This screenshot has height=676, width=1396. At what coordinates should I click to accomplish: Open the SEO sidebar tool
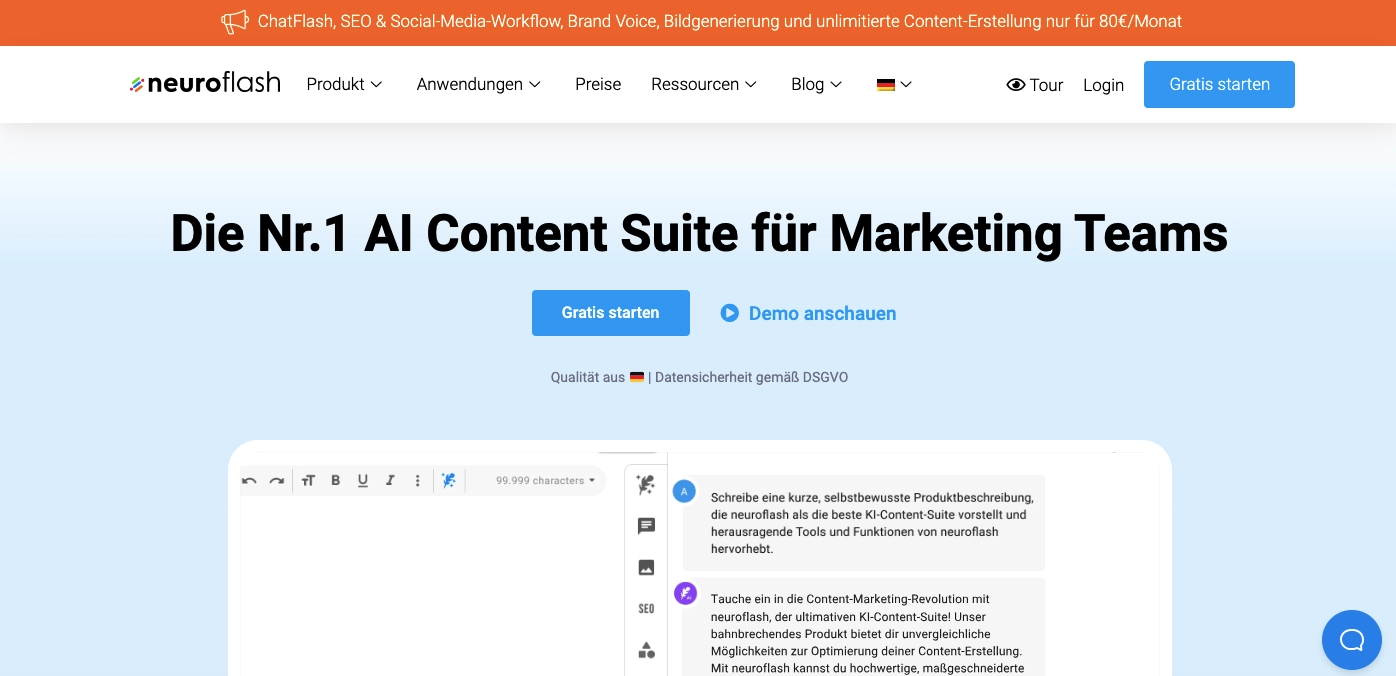pos(646,609)
